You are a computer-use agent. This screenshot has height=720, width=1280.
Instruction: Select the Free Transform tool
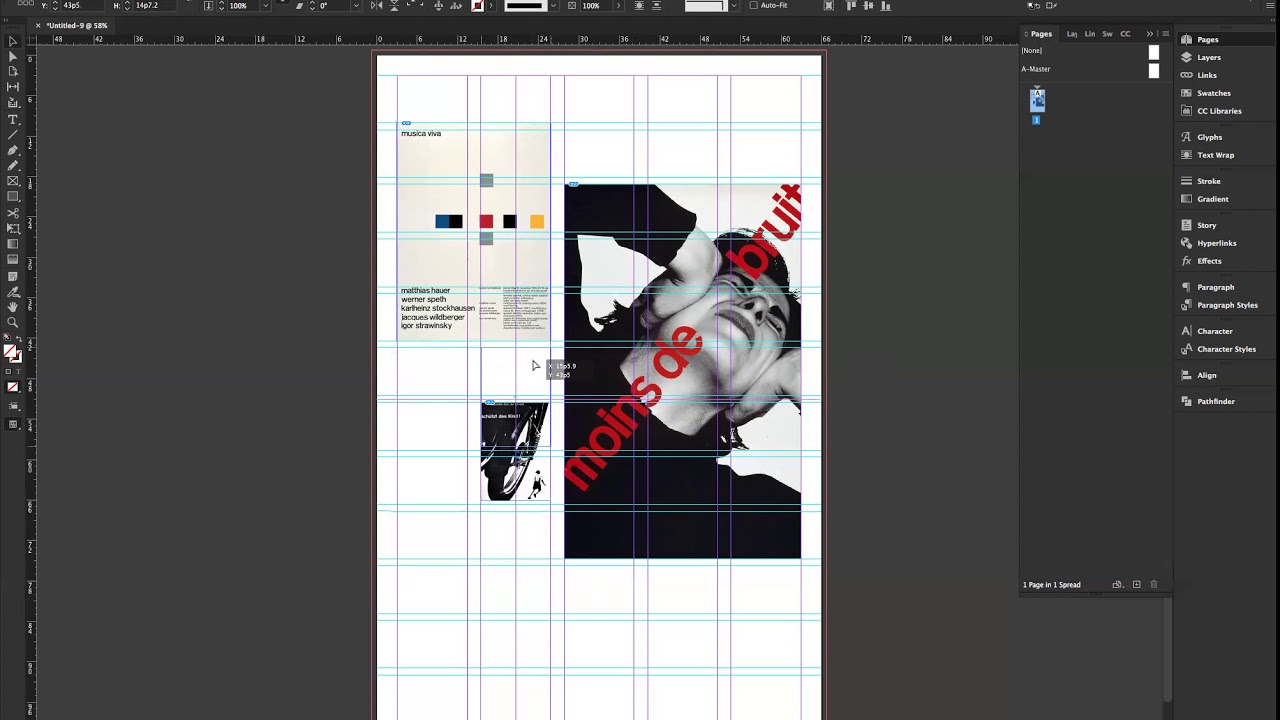13,228
